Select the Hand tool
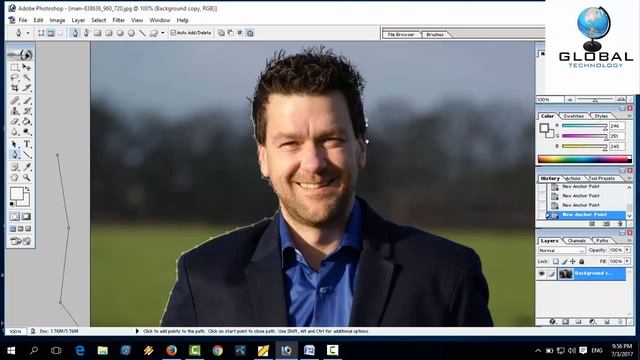Image resolution: width=640 pixels, height=360 pixels. point(15,178)
